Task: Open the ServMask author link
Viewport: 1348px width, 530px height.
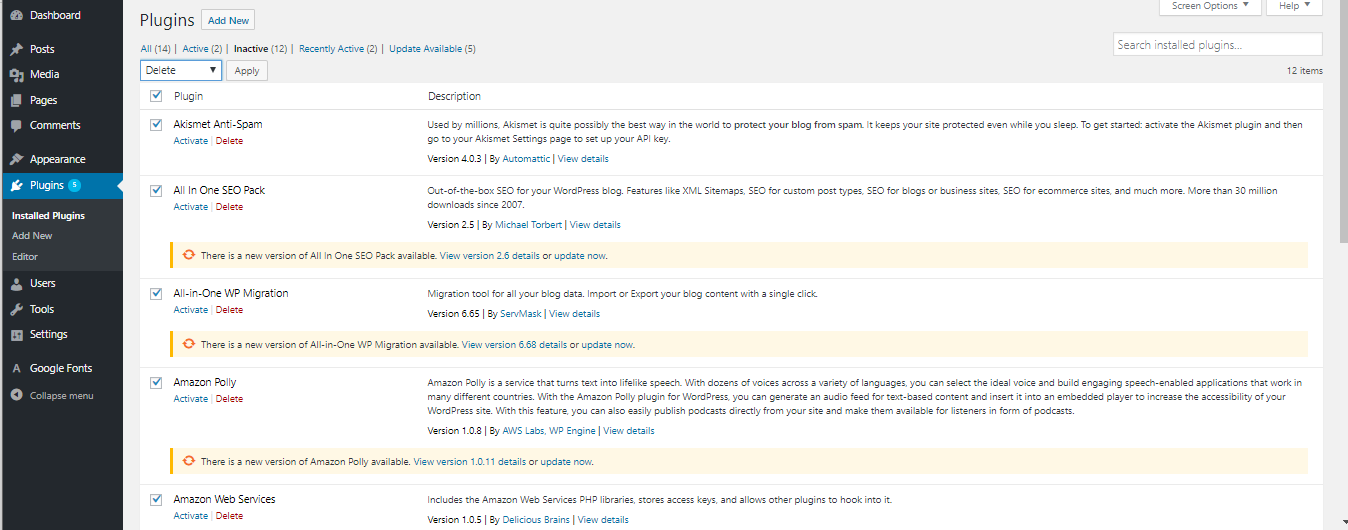Action: click(520, 314)
